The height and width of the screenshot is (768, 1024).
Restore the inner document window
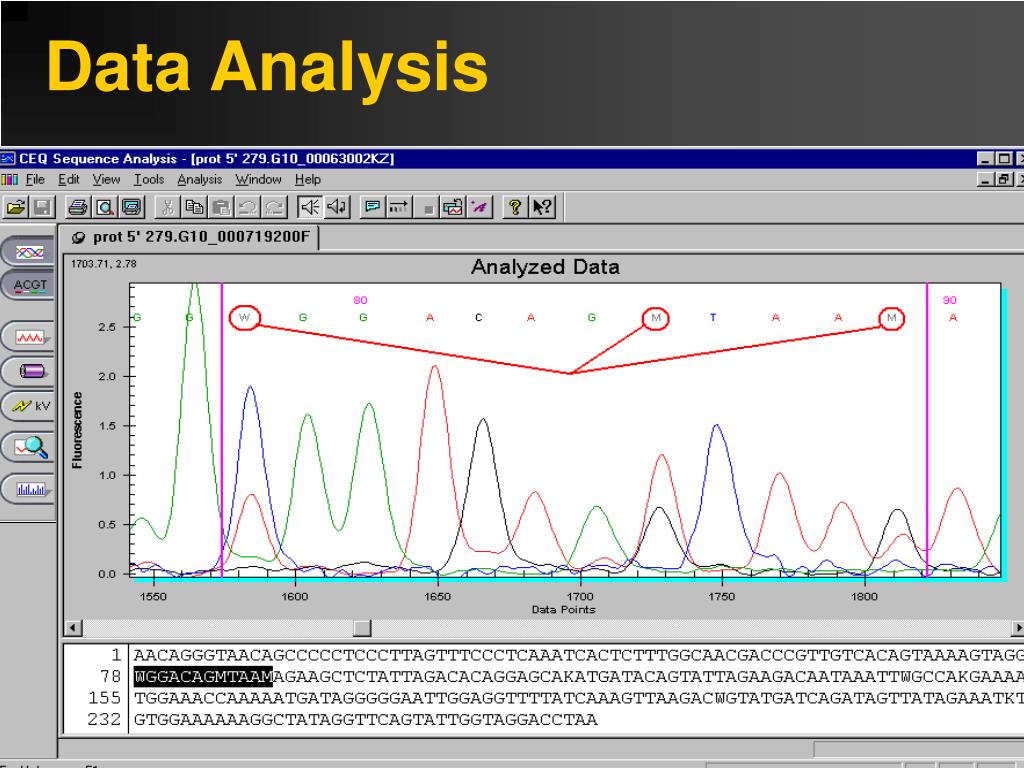[1004, 179]
